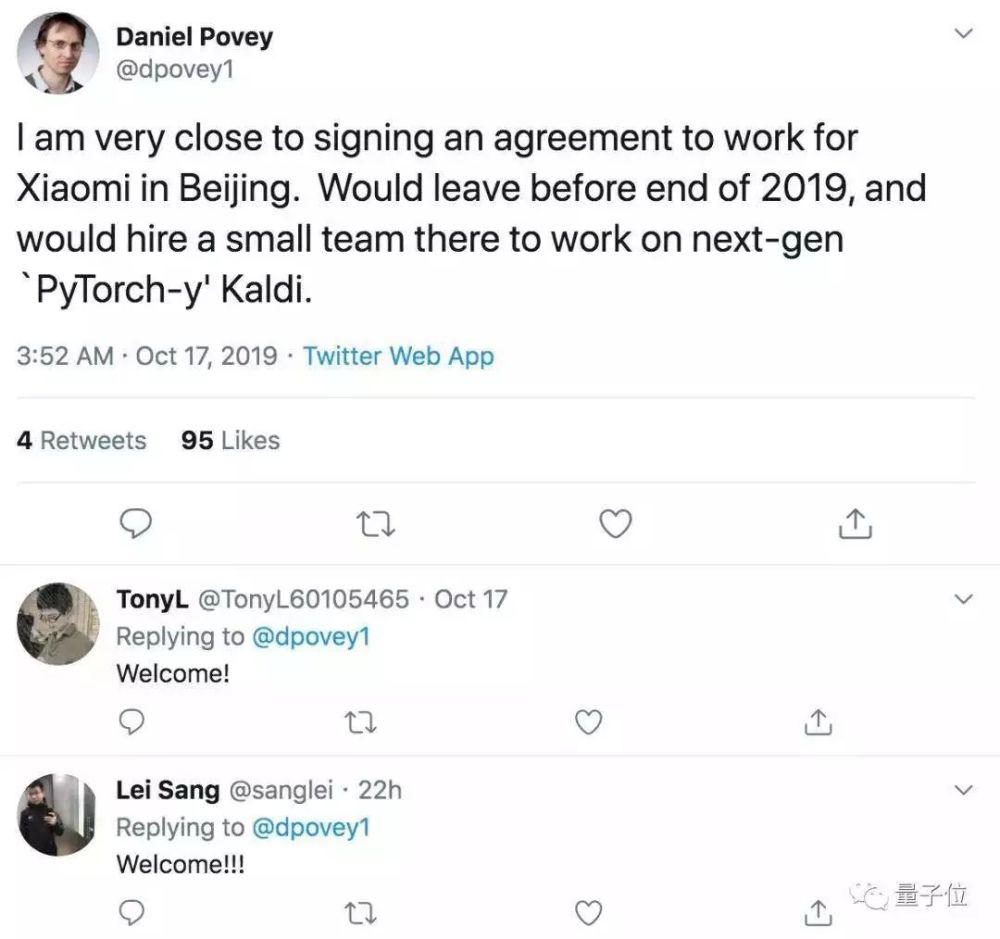Image resolution: width=1000 pixels, height=939 pixels.
Task: Like Lei Sang's Welcome reply
Action: [591, 912]
